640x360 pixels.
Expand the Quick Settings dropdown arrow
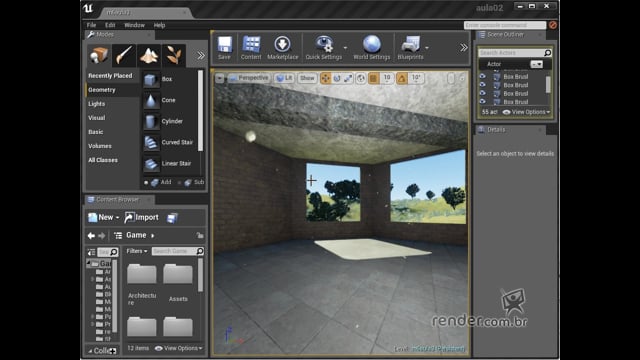345,48
